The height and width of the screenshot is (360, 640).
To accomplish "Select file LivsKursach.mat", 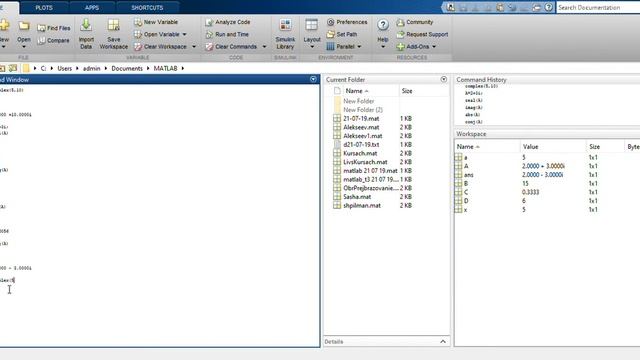I will point(365,162).
